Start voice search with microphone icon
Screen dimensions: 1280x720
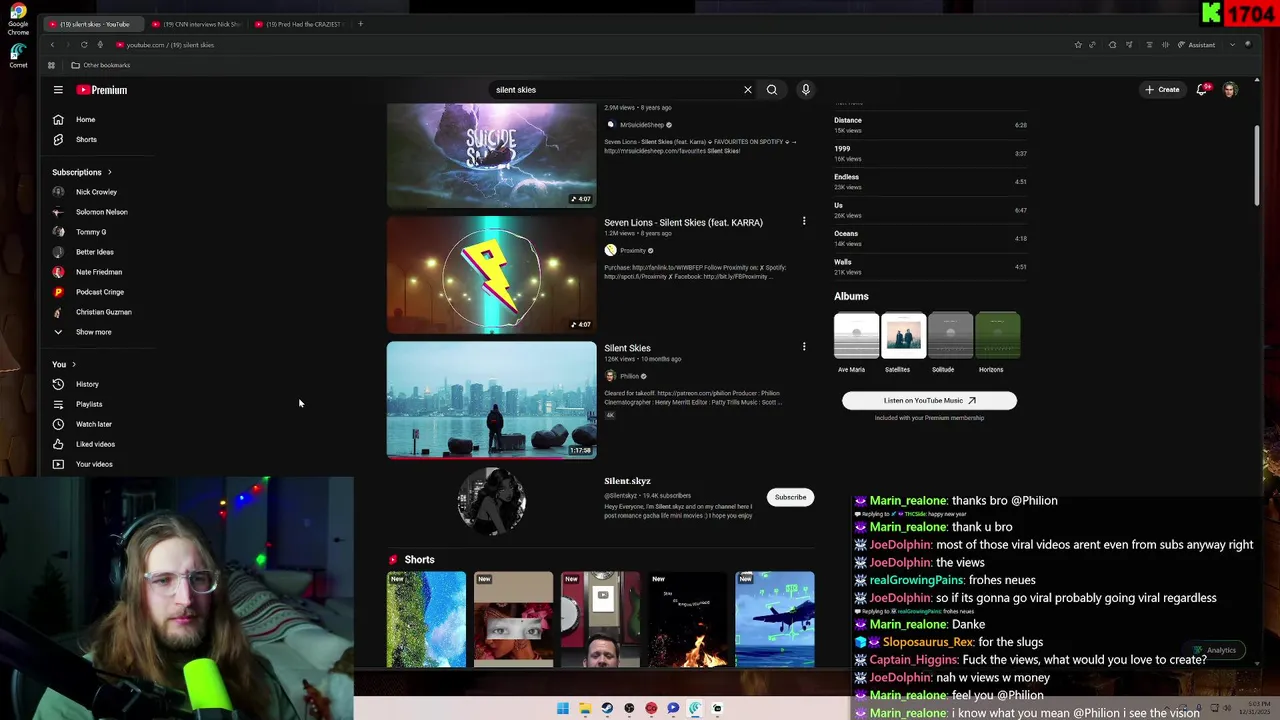point(805,90)
